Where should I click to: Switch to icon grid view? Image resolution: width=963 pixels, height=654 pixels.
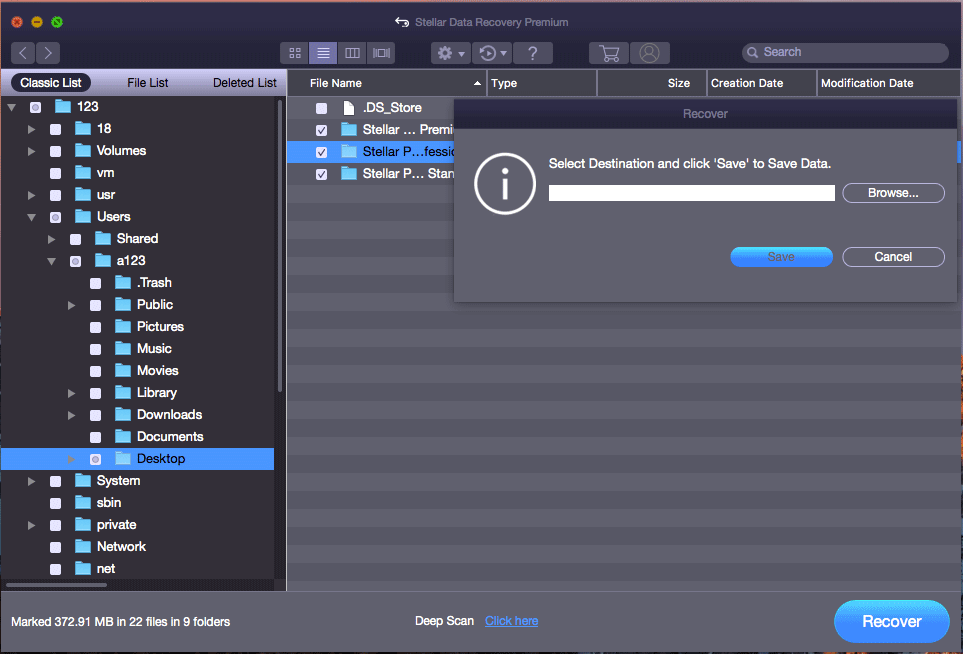[295, 53]
